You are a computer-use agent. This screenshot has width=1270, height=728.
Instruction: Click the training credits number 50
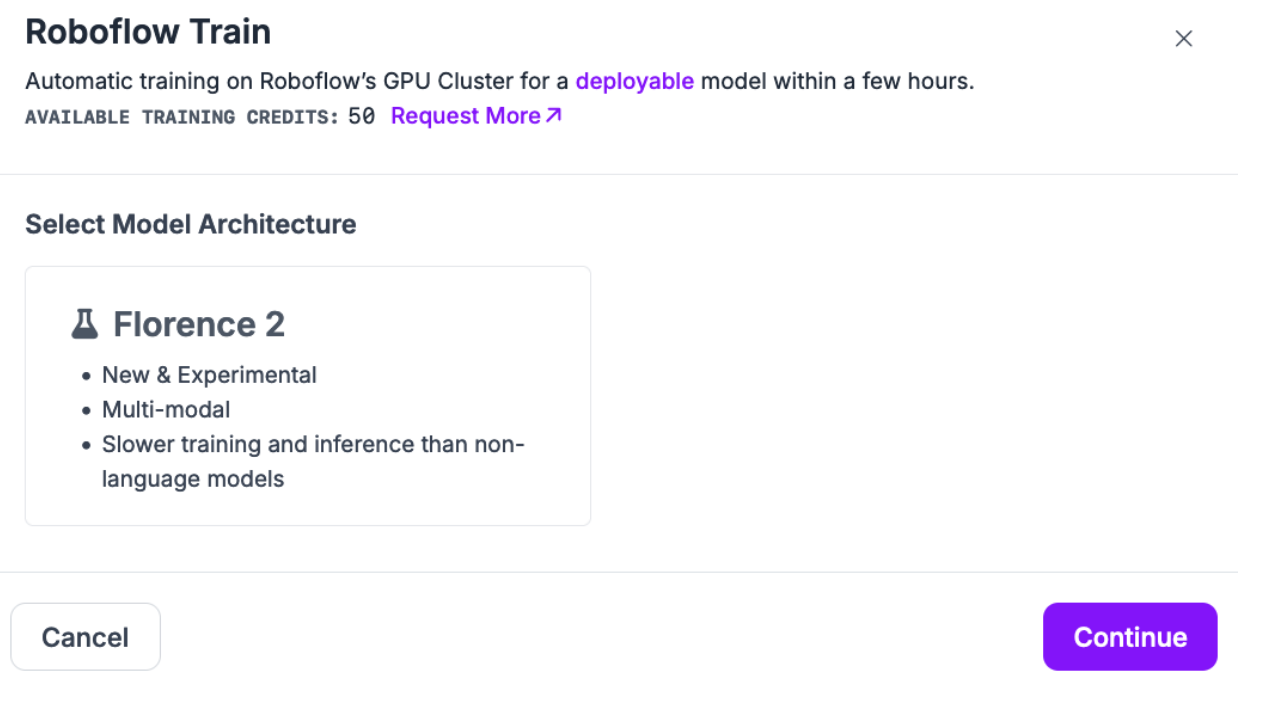point(361,116)
